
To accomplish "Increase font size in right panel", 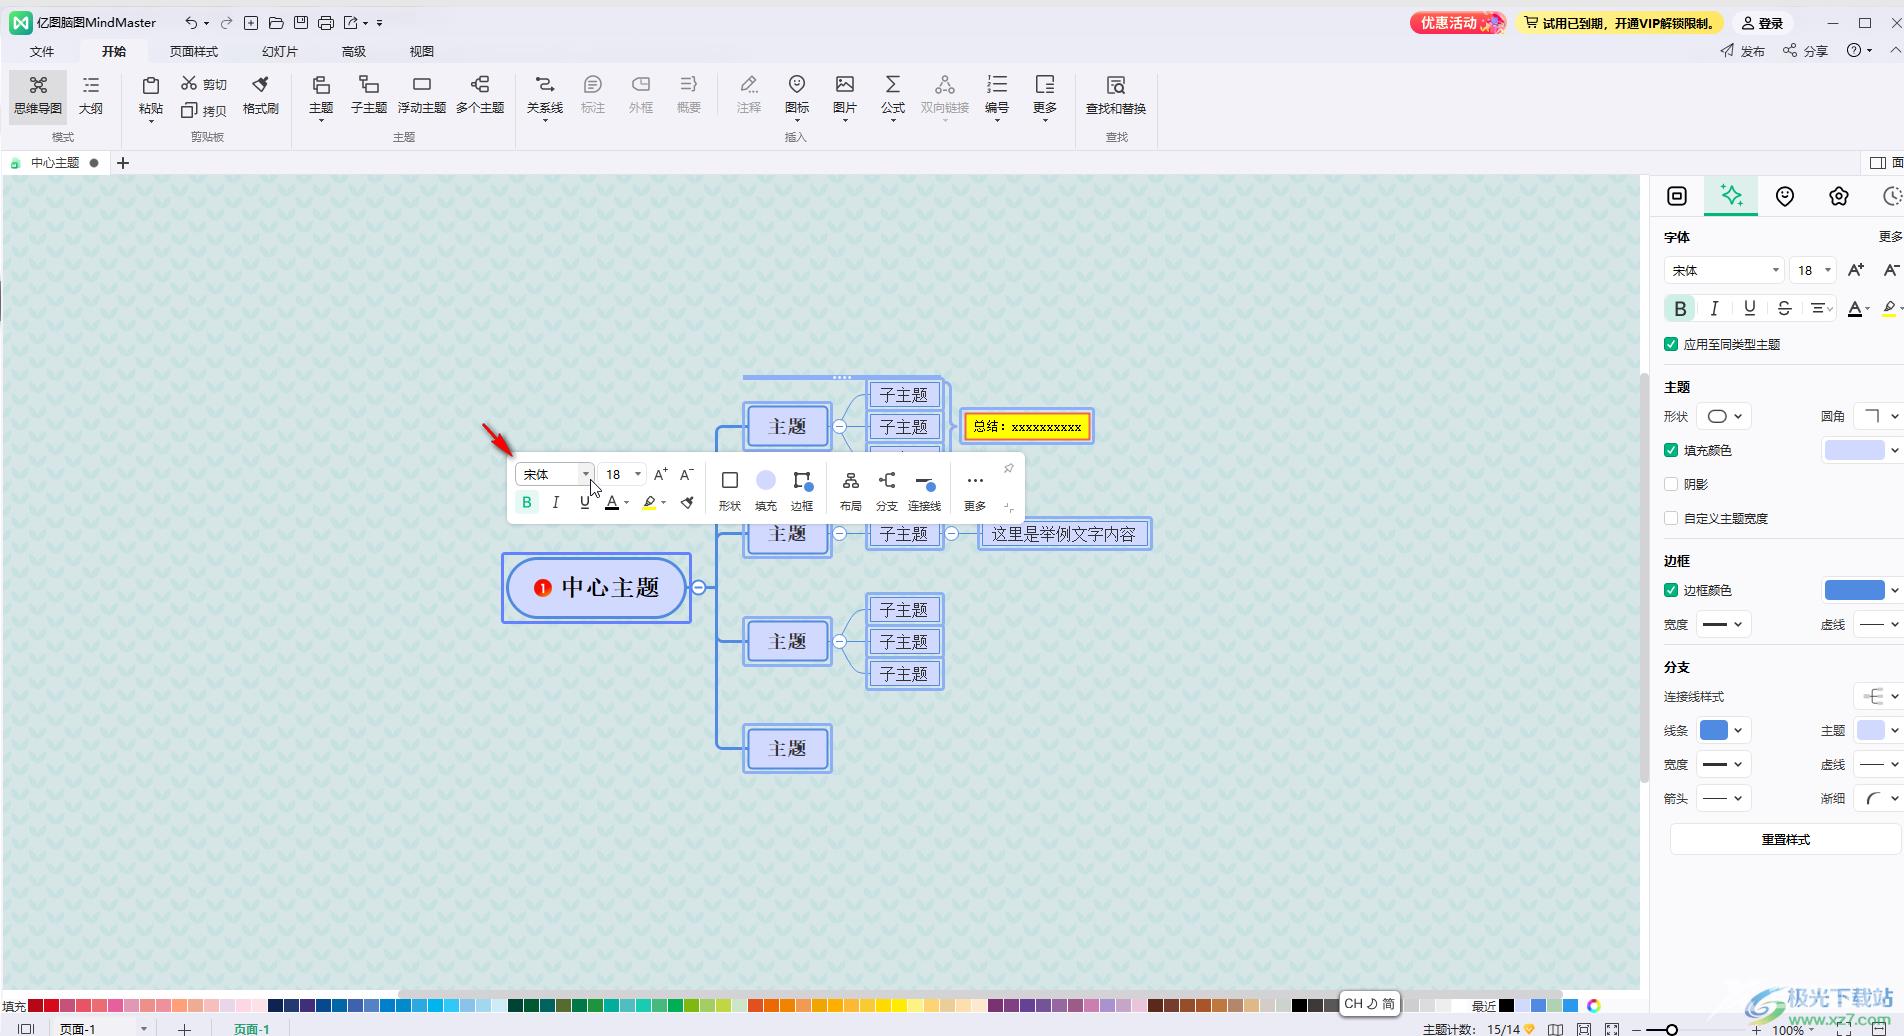I will pos(1856,270).
